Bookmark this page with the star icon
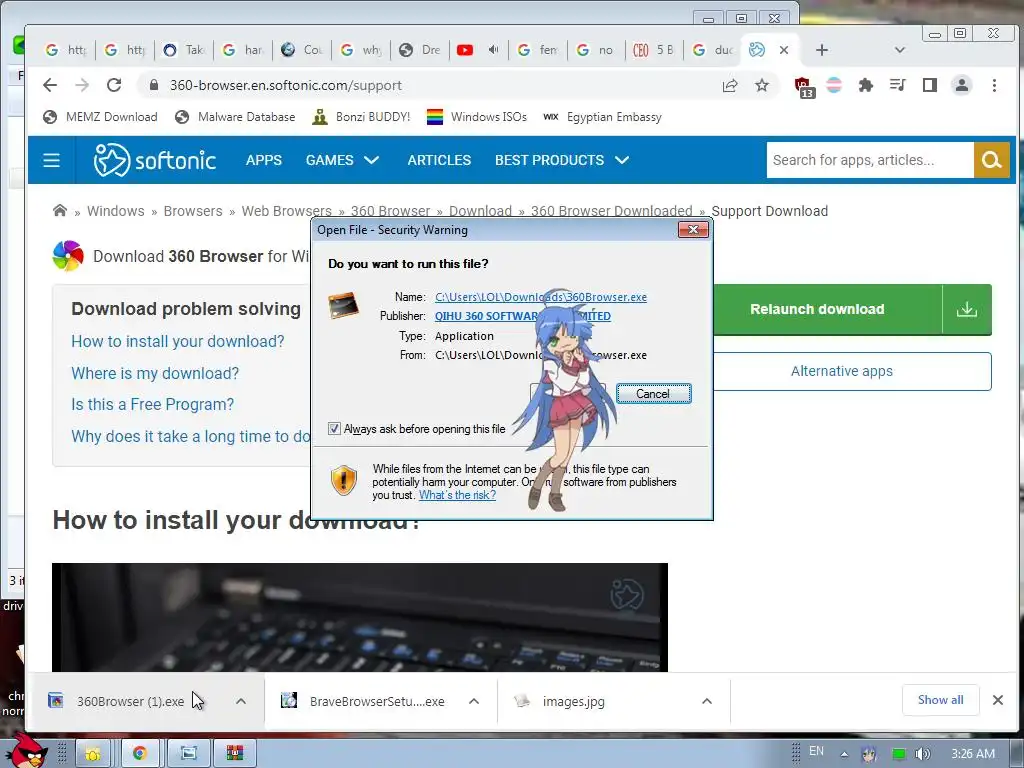 click(761, 85)
